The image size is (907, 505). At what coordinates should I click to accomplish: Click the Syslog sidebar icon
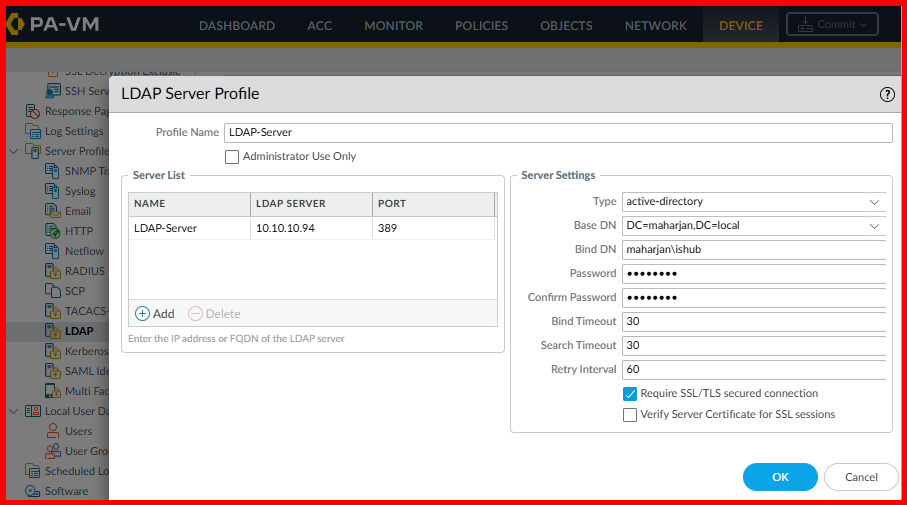tap(56, 191)
